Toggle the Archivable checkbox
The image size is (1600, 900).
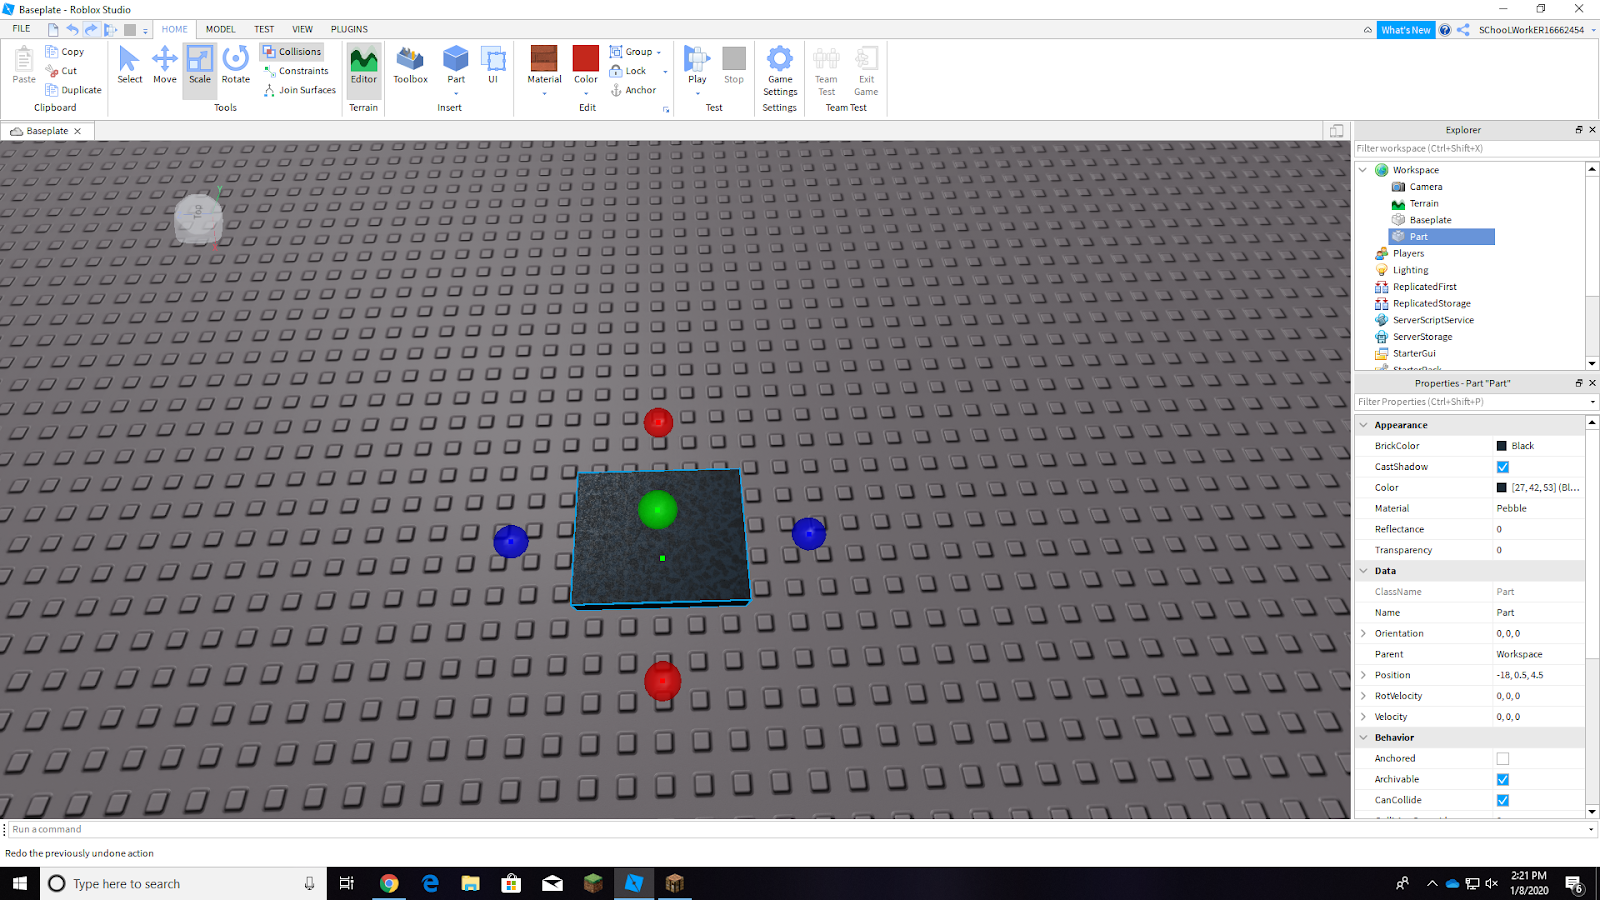tap(1502, 780)
